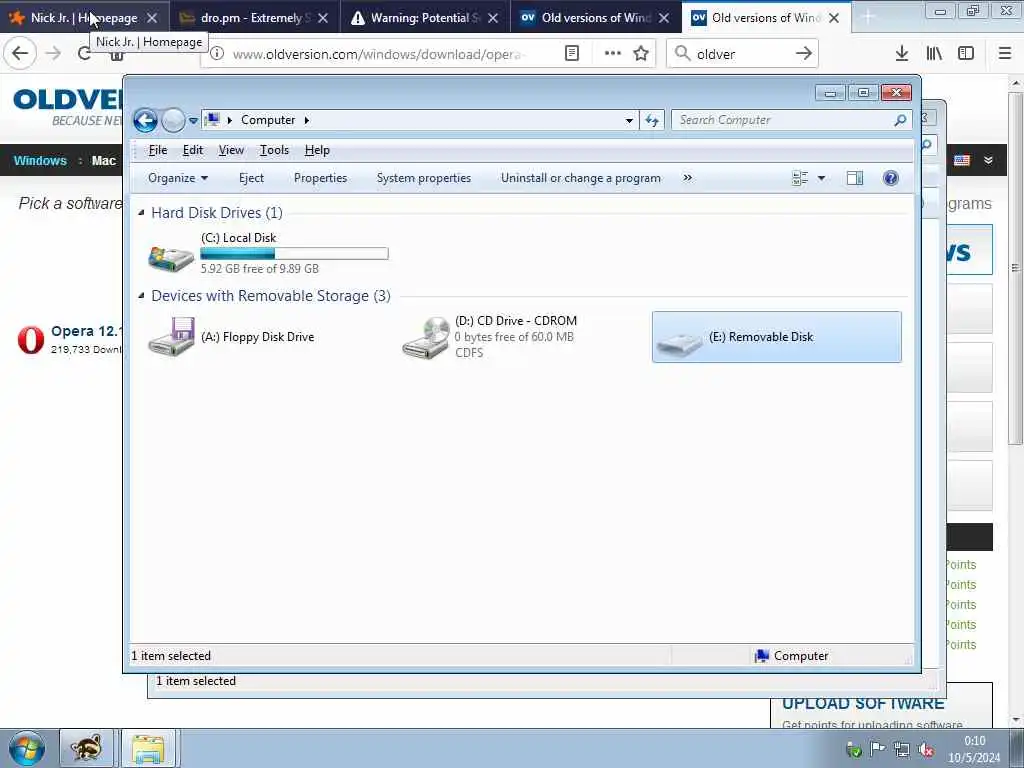Go back in the Explorer window

click(x=145, y=120)
